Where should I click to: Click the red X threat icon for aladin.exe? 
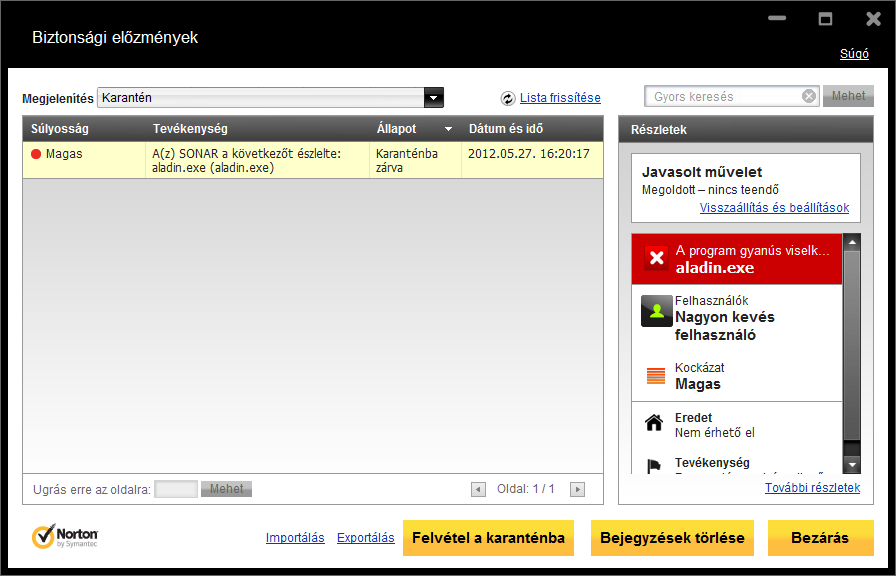point(657,258)
